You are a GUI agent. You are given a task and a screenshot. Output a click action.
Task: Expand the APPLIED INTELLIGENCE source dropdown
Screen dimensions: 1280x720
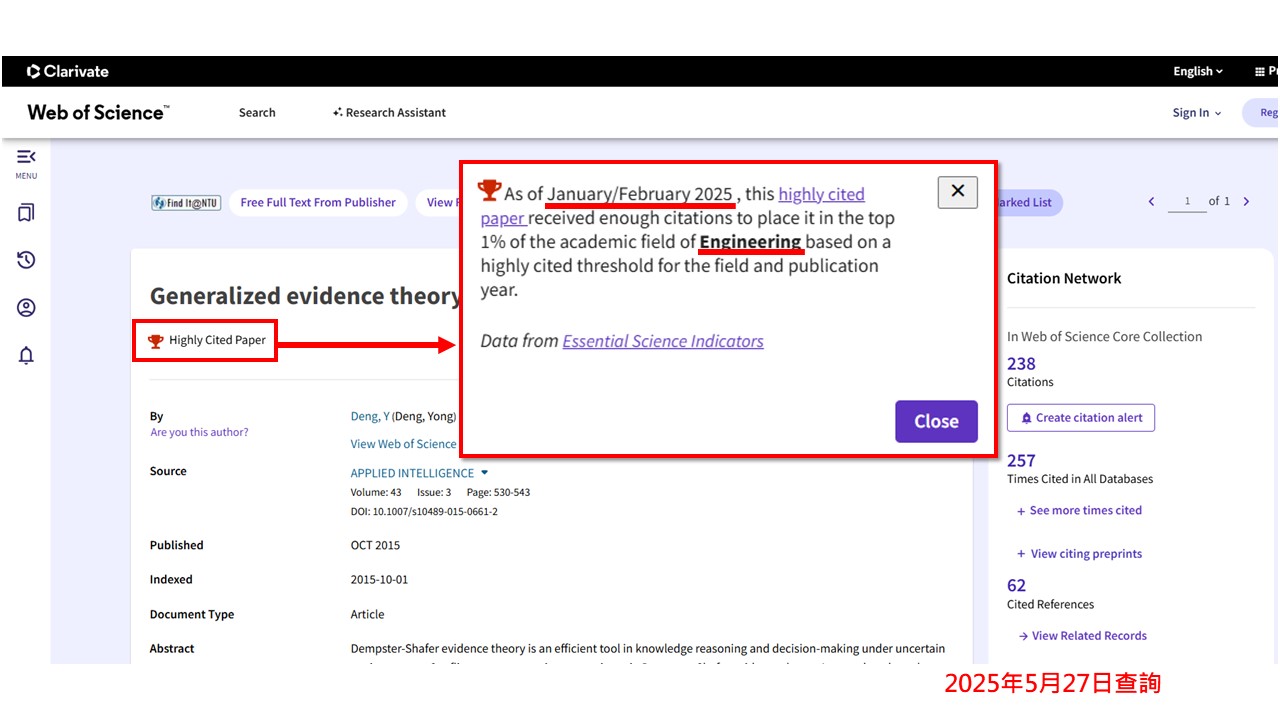tap(419, 473)
